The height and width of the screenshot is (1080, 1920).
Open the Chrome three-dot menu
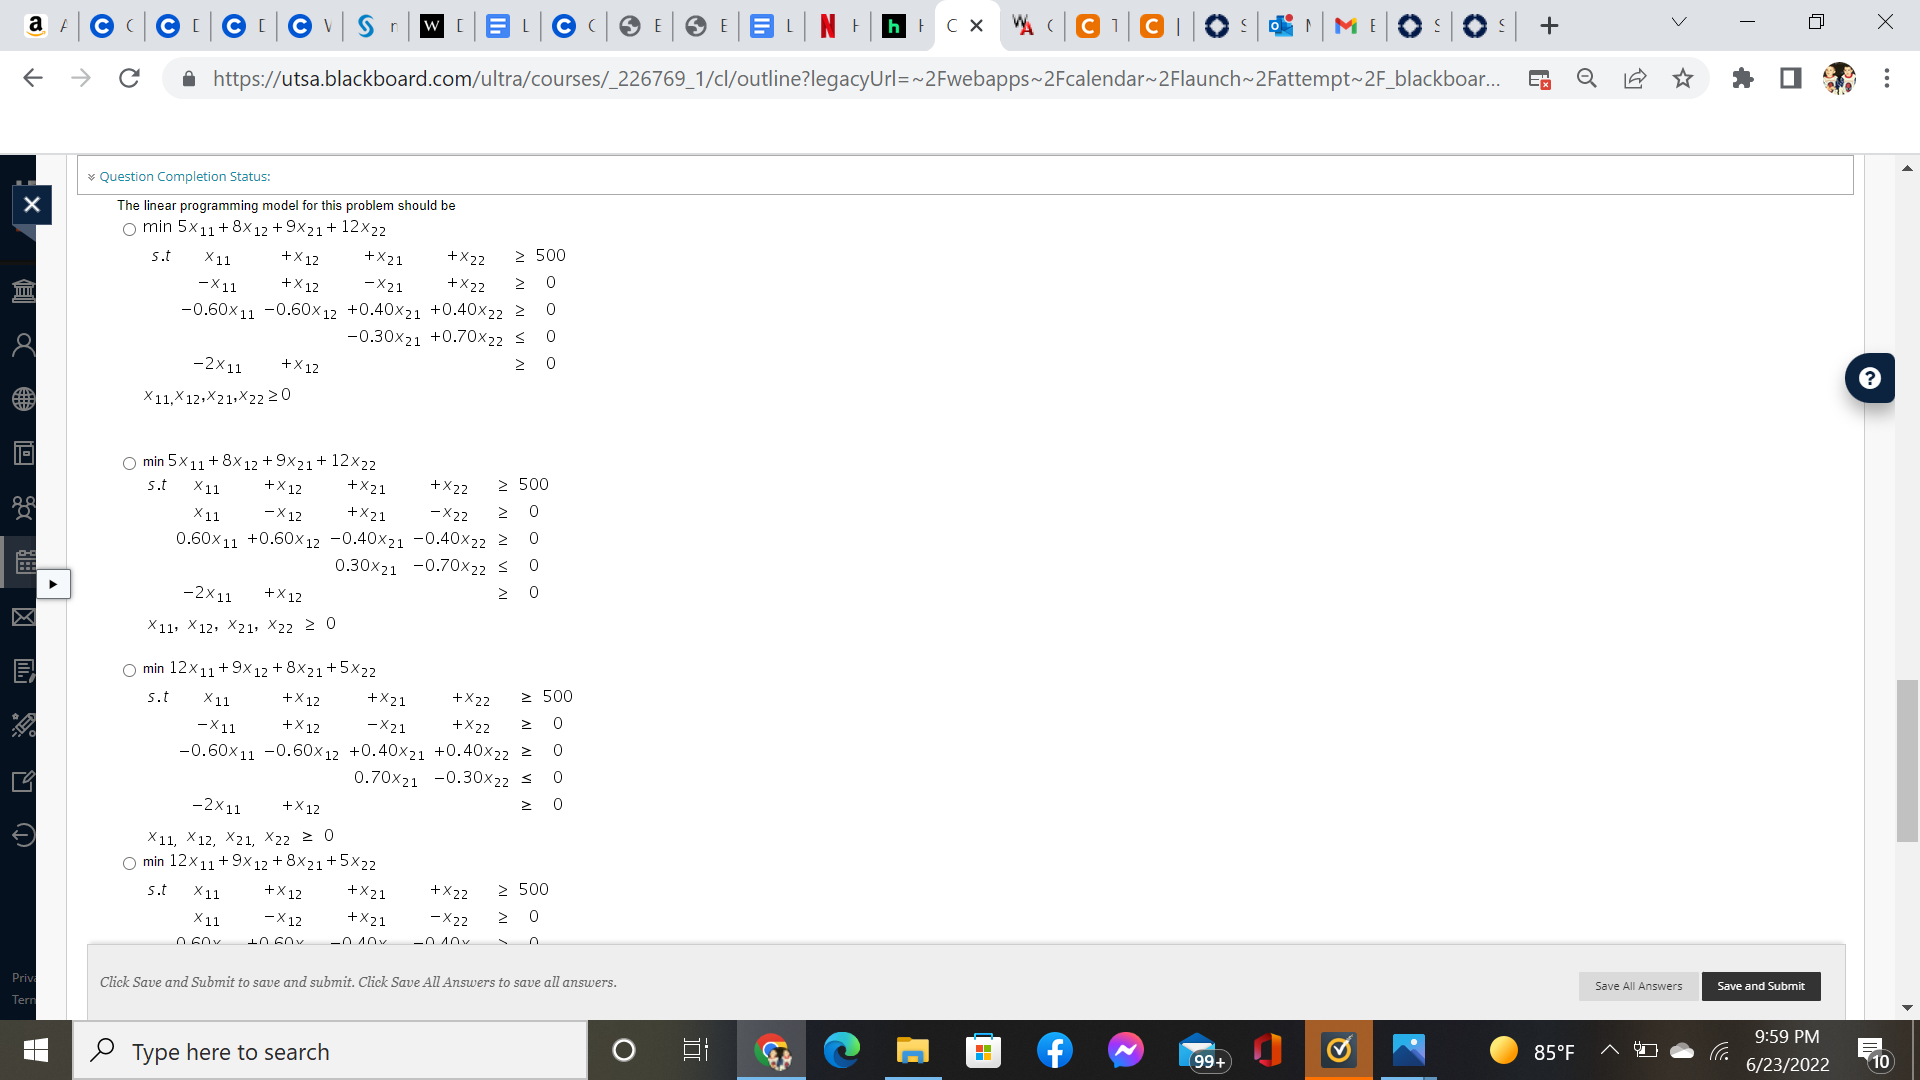coord(1887,78)
